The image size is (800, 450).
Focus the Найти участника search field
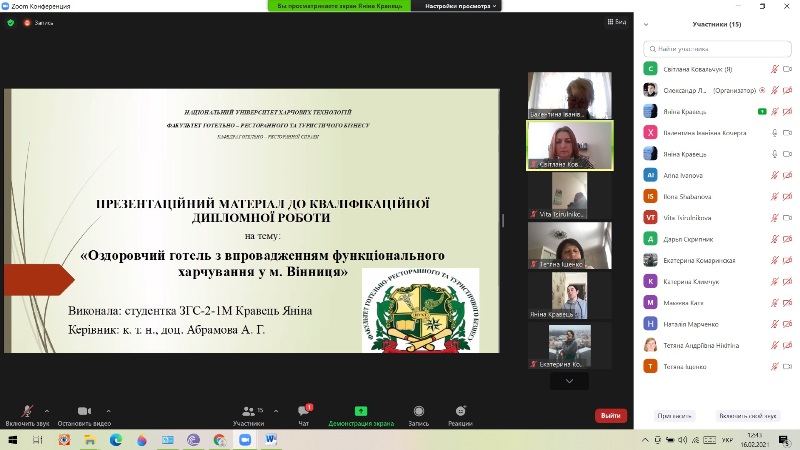(x=717, y=49)
